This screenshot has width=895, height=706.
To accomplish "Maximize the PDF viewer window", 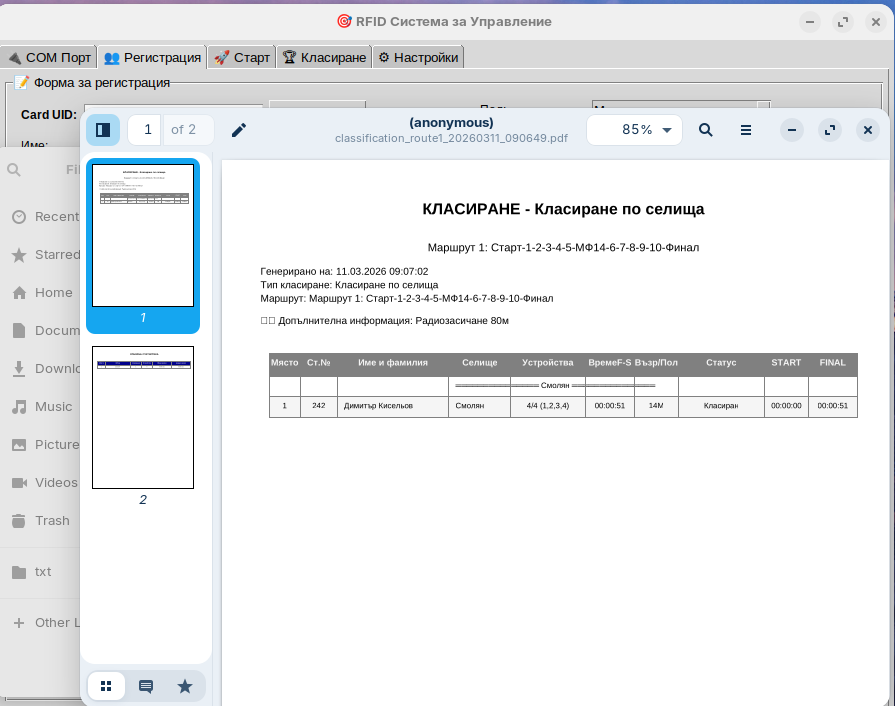I will coord(829,130).
